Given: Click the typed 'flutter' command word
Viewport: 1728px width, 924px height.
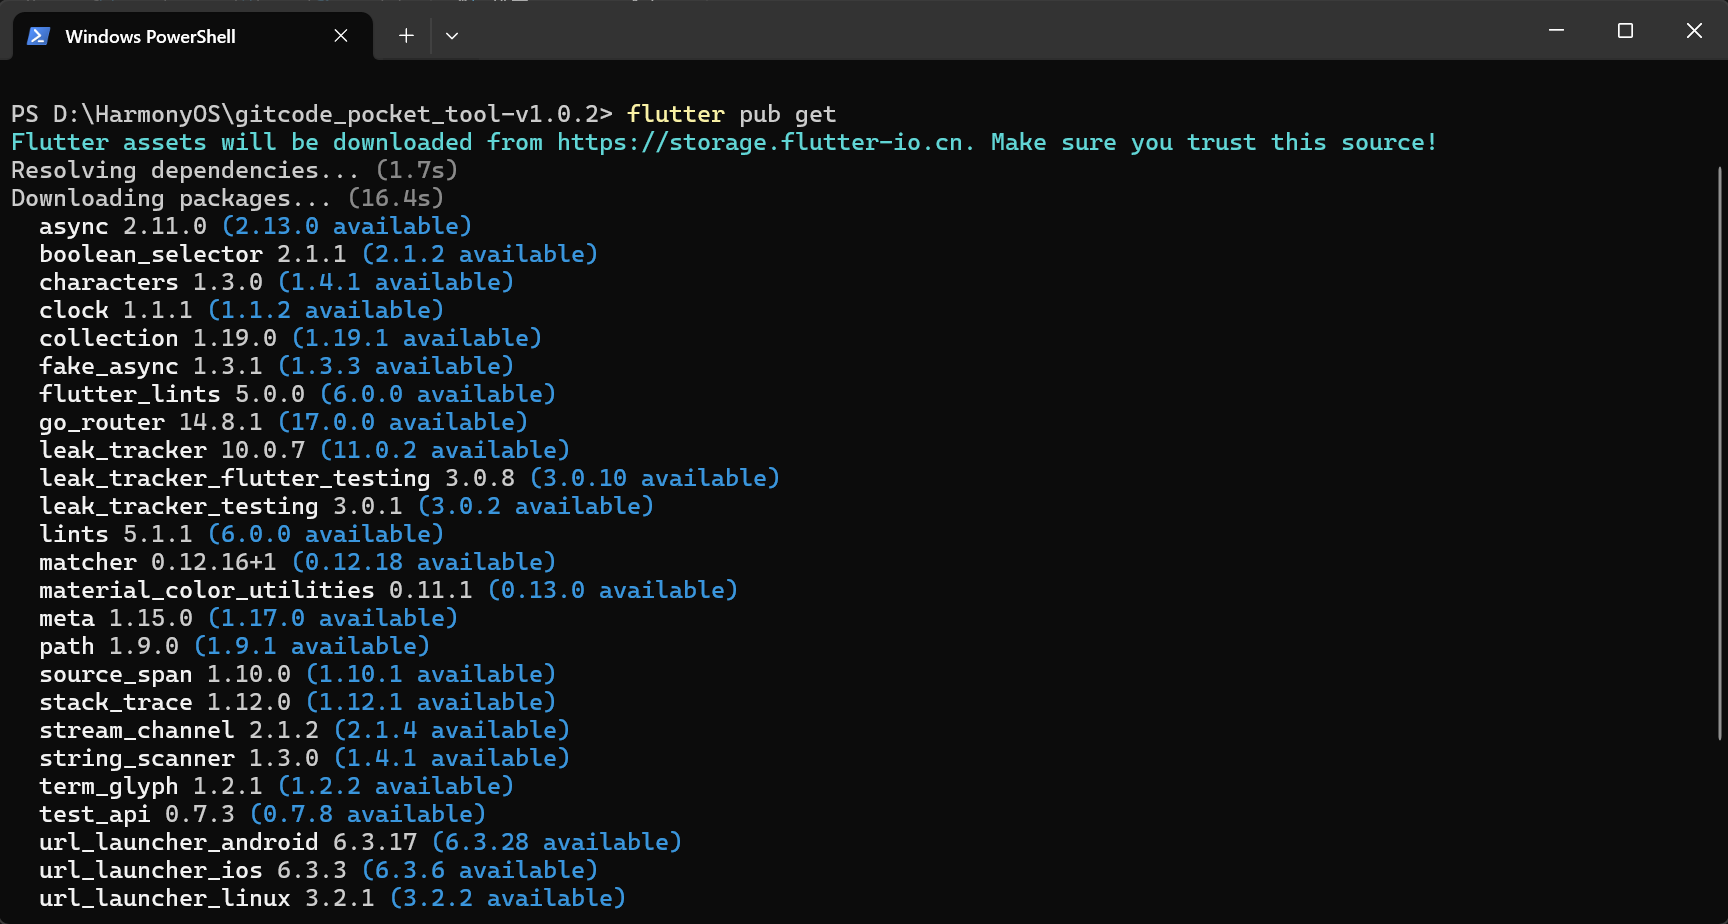Looking at the screenshot, I should tap(676, 114).
